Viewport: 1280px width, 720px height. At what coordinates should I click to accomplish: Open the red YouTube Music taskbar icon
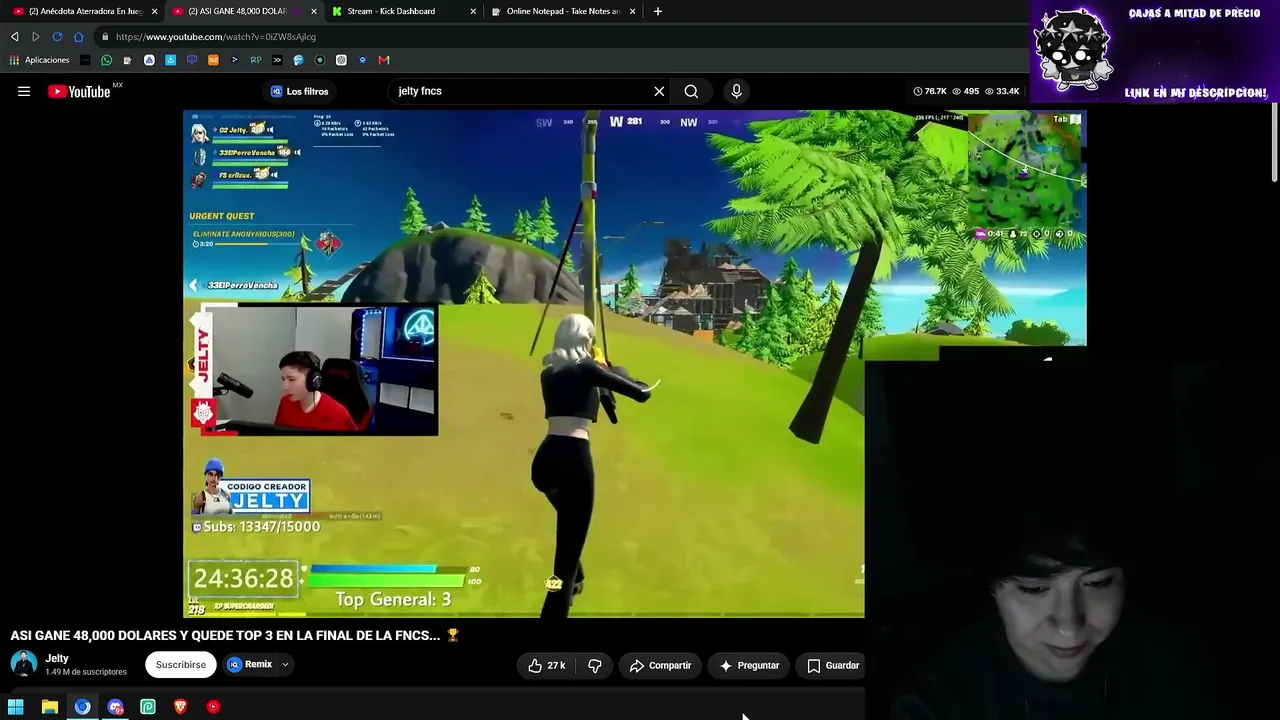click(x=213, y=707)
